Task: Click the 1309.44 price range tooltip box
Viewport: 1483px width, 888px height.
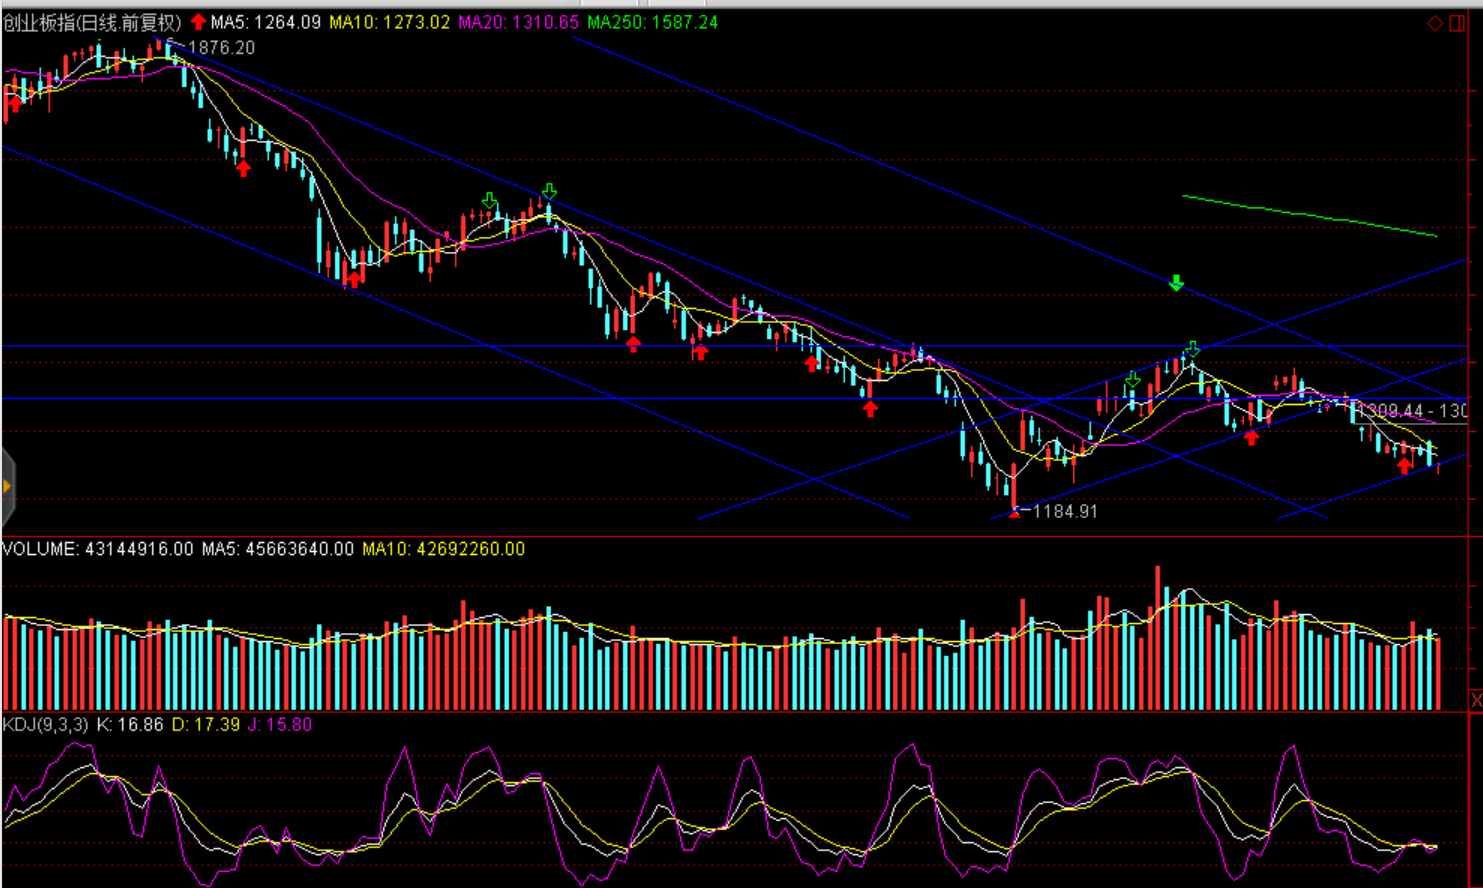Action: (x=1413, y=411)
